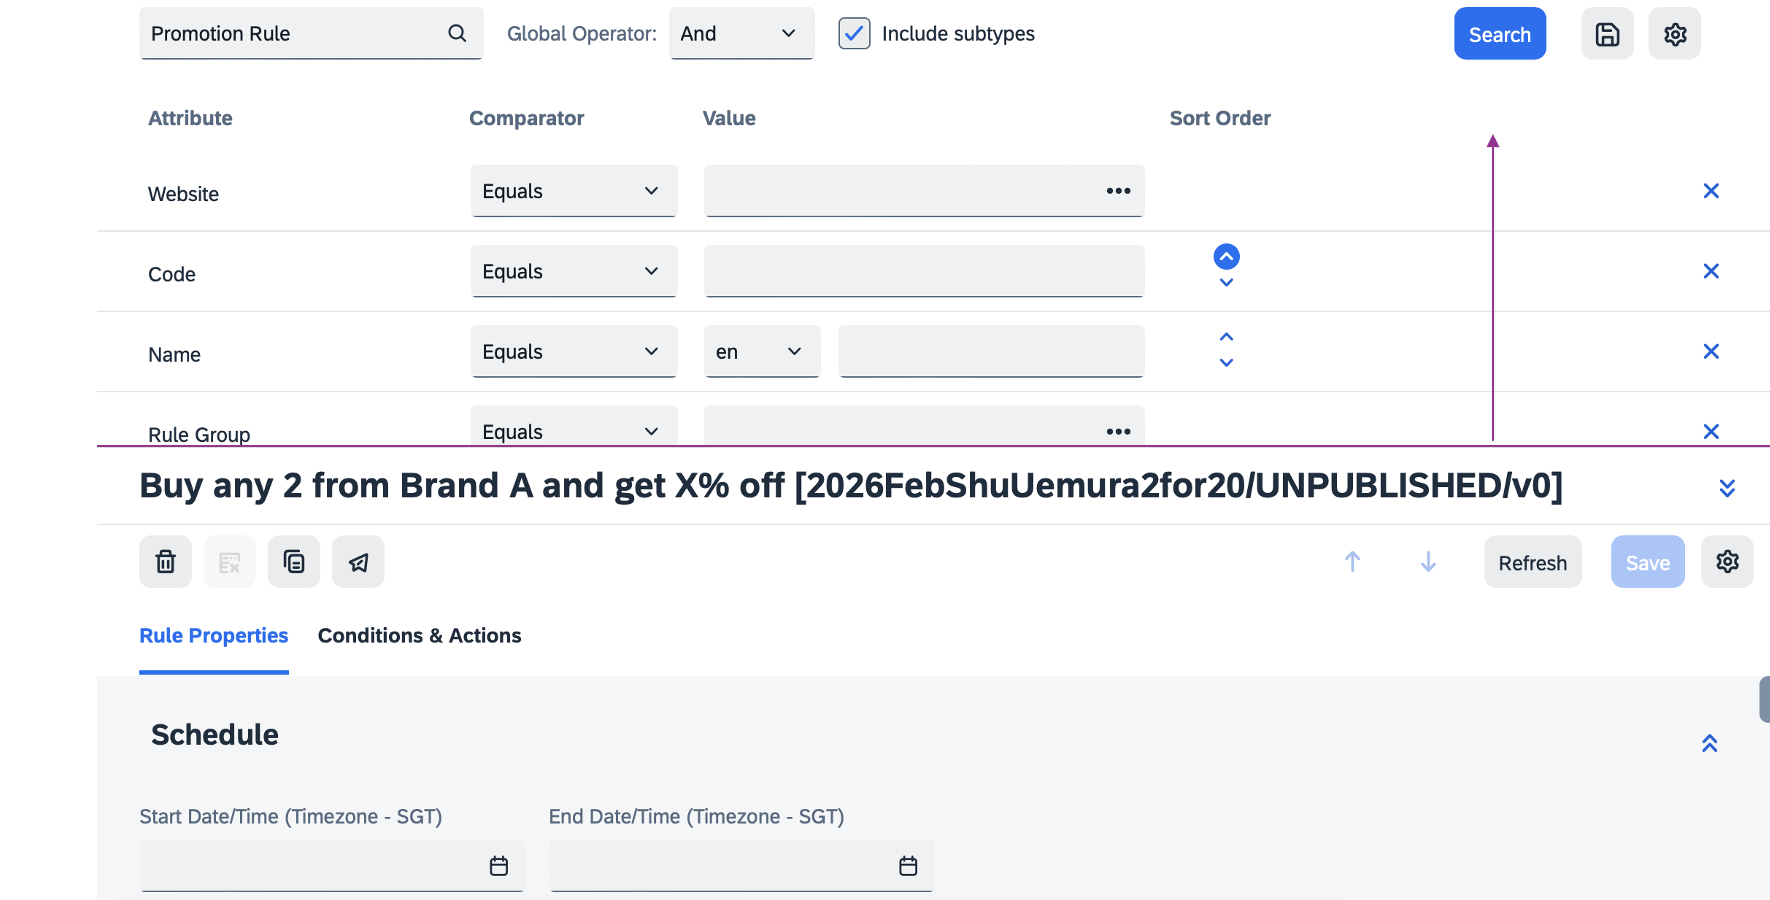Open rule editor settings gear icon
This screenshot has width=1770, height=900.
pyautogui.click(x=1727, y=562)
